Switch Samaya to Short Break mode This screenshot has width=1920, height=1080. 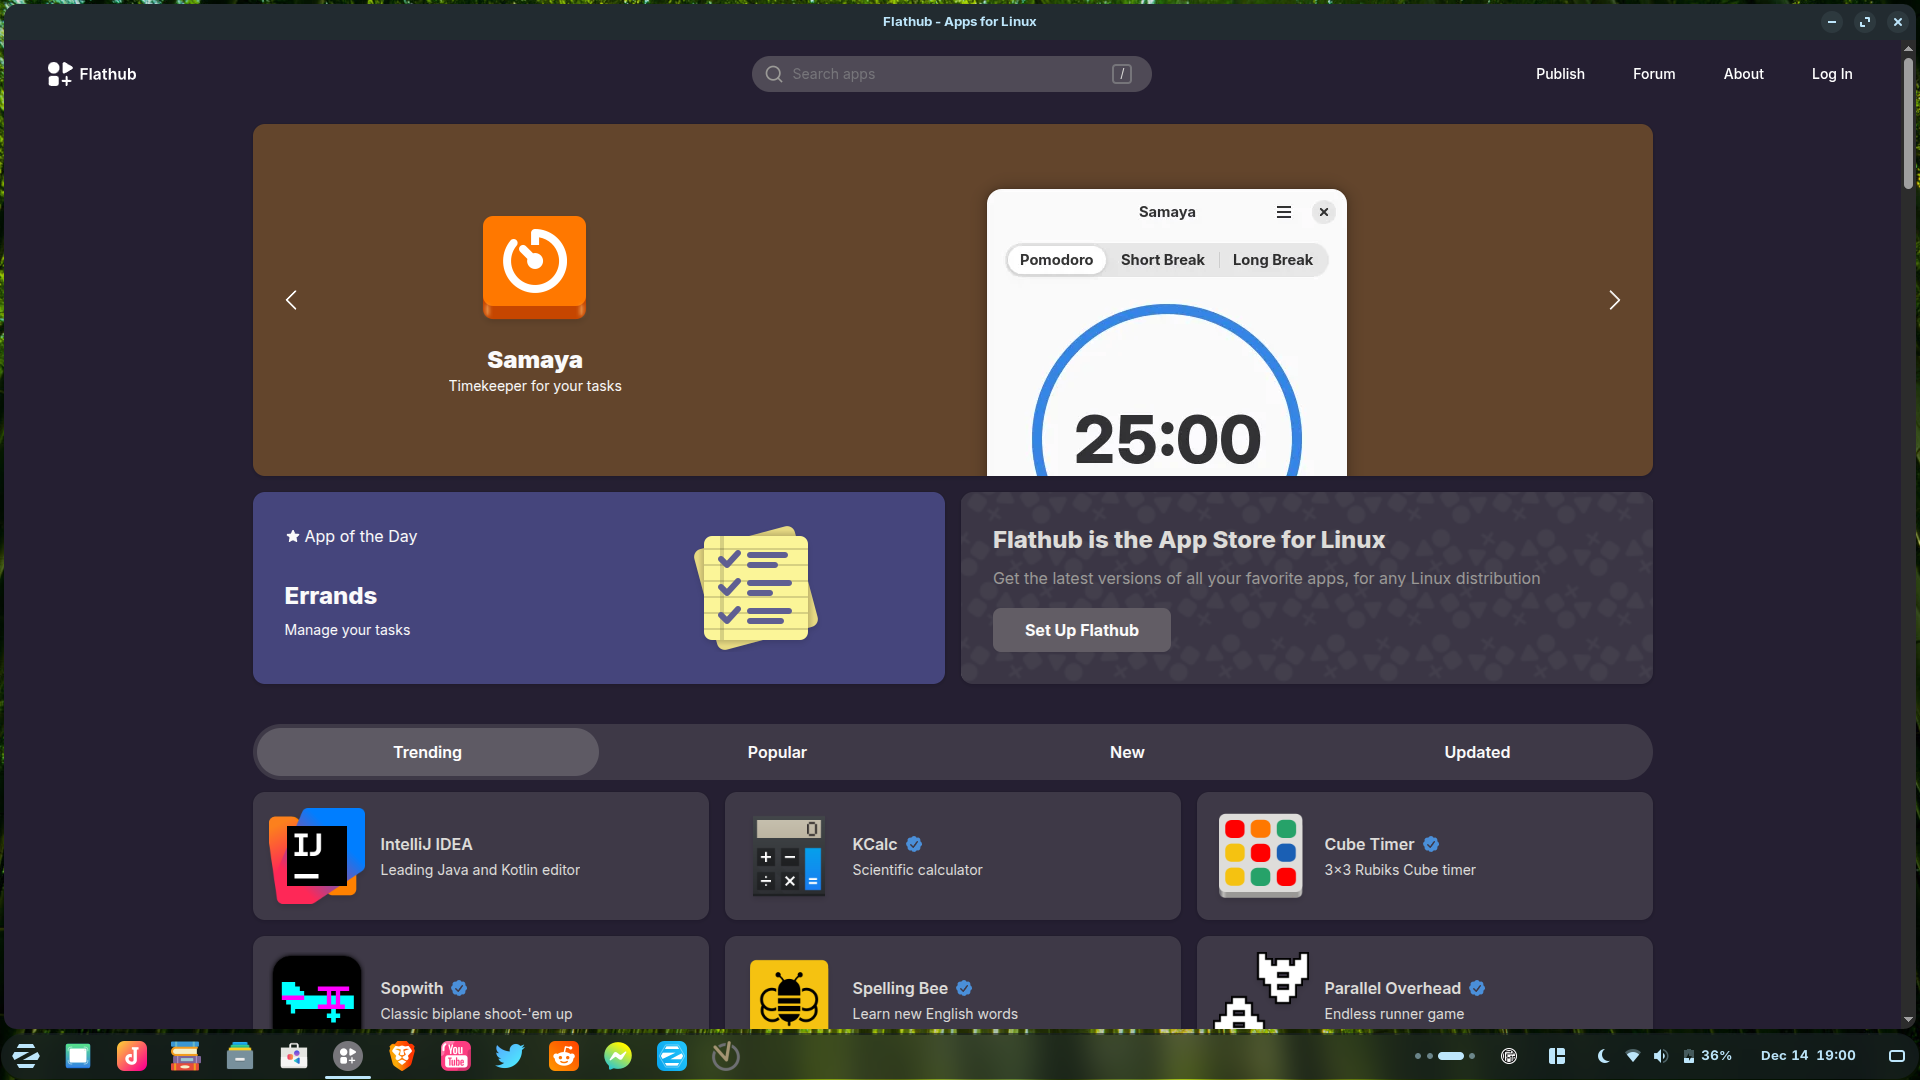(x=1162, y=259)
